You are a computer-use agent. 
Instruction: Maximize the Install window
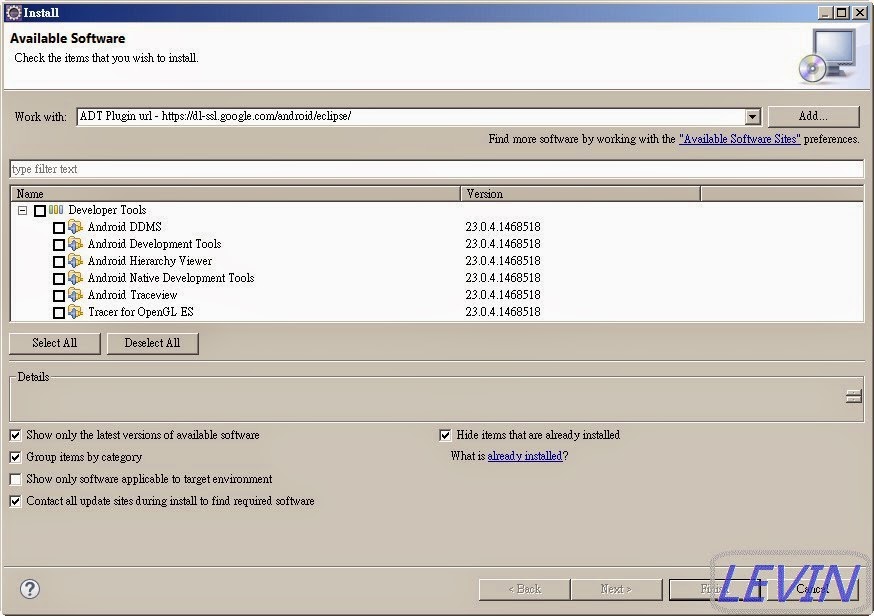tap(842, 12)
